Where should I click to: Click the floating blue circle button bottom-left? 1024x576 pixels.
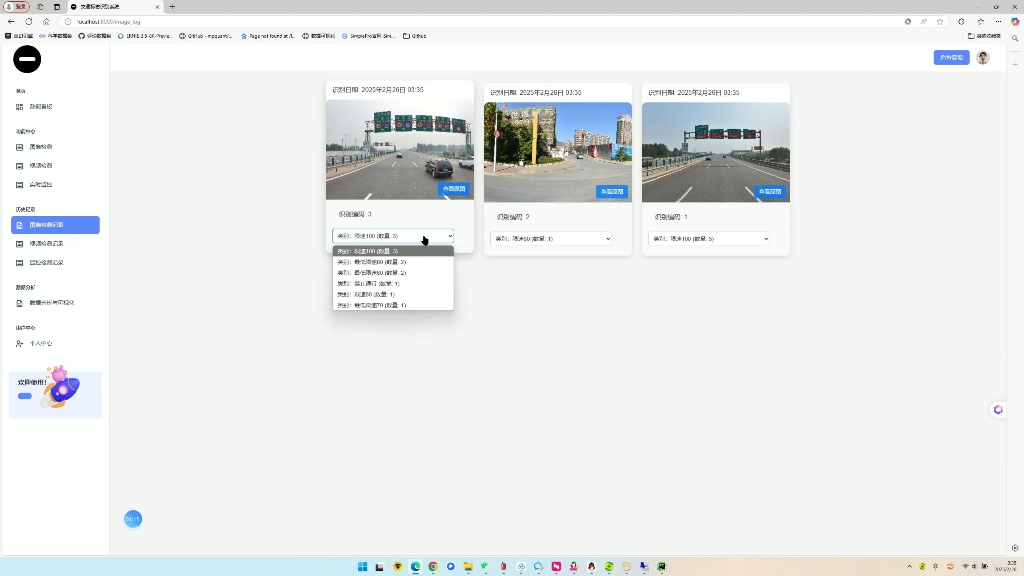click(x=133, y=519)
